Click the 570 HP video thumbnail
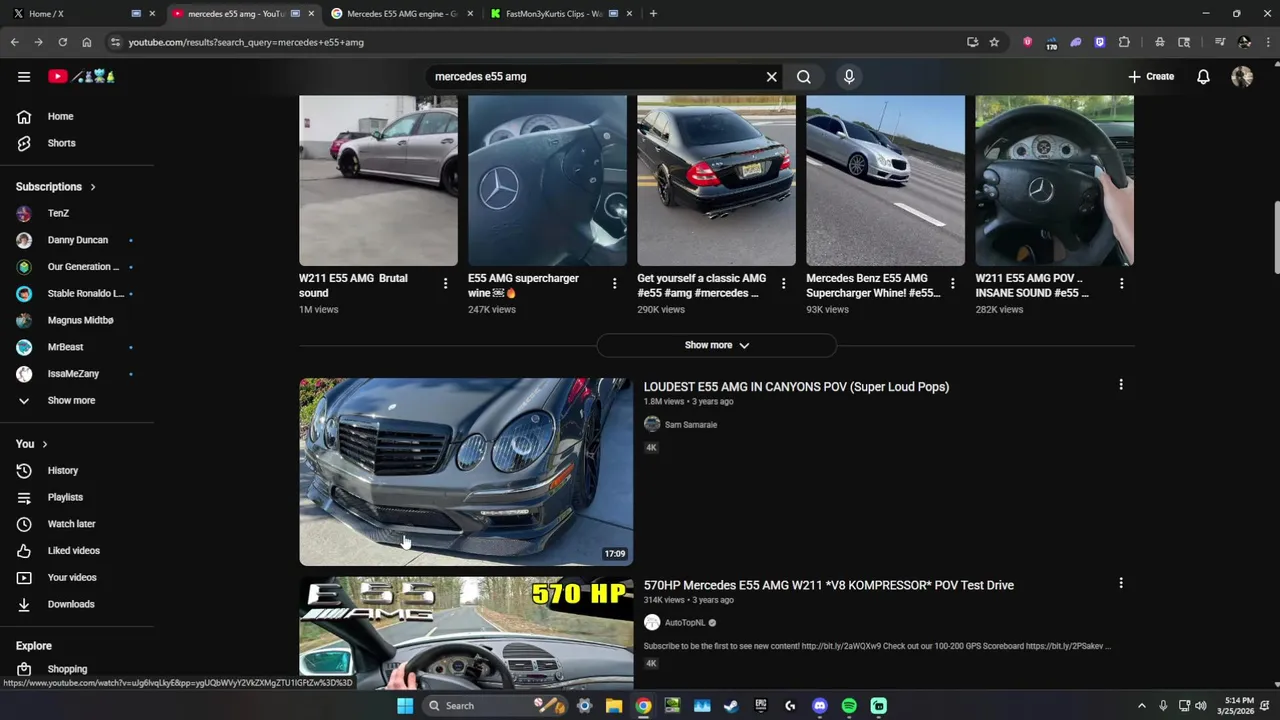Image resolution: width=1280 pixels, height=720 pixels. pyautogui.click(x=466, y=633)
